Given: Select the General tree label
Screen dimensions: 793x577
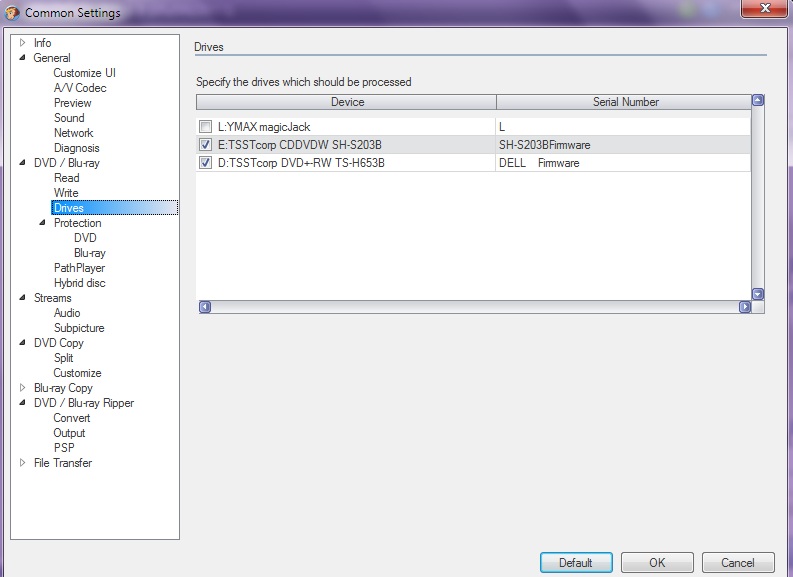Looking at the screenshot, I should point(52,58).
